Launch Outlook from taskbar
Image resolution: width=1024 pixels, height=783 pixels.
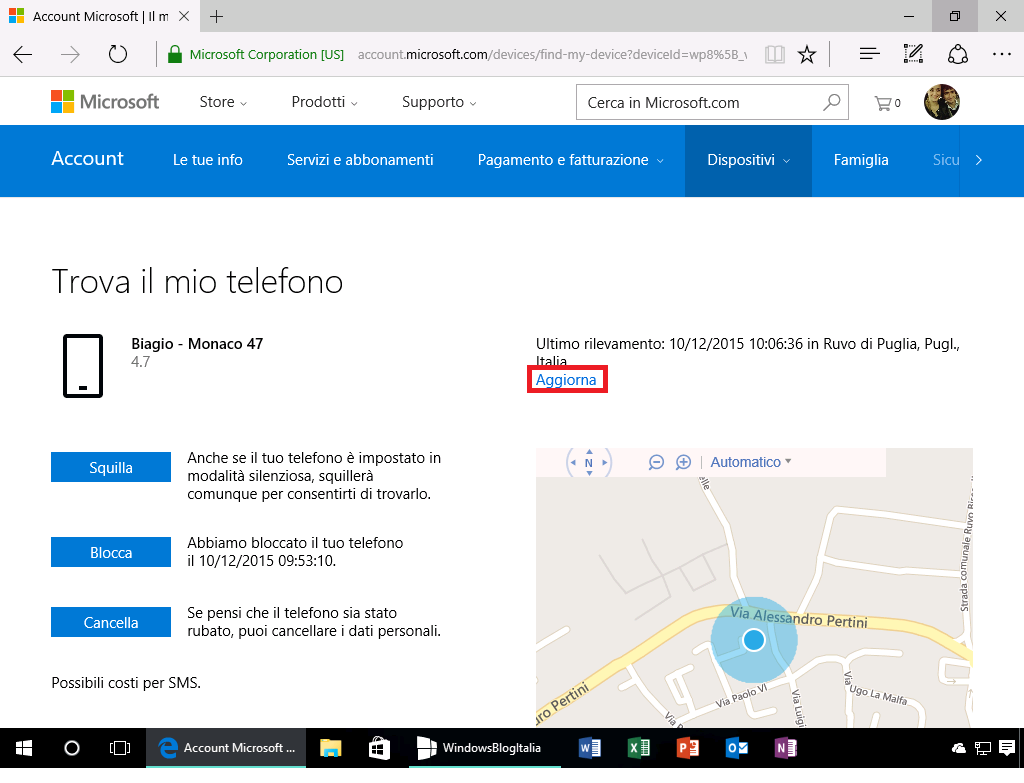(x=737, y=748)
